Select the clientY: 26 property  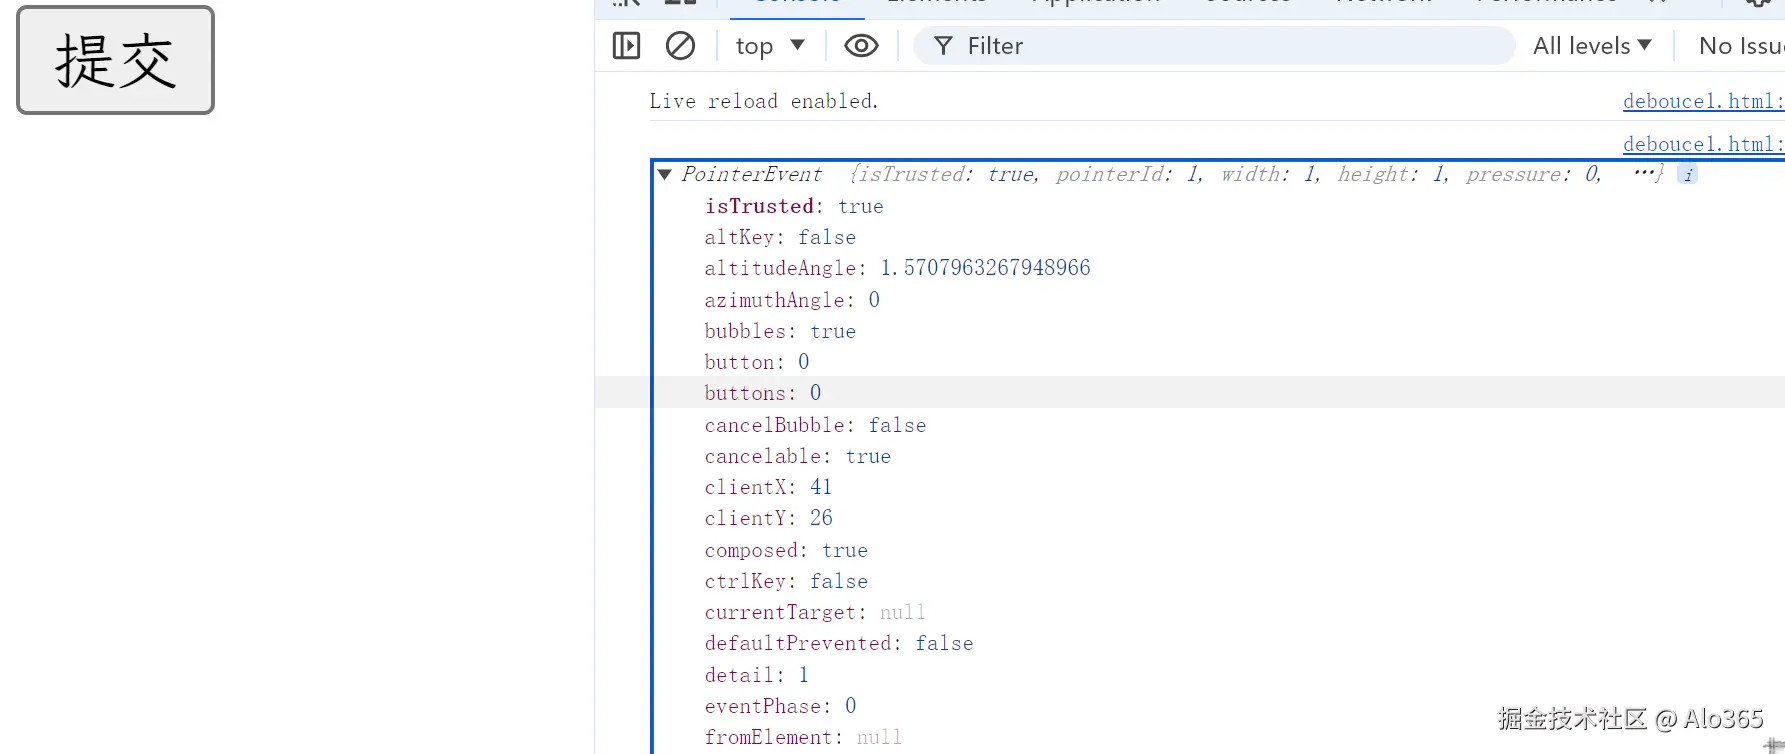pyautogui.click(x=768, y=518)
